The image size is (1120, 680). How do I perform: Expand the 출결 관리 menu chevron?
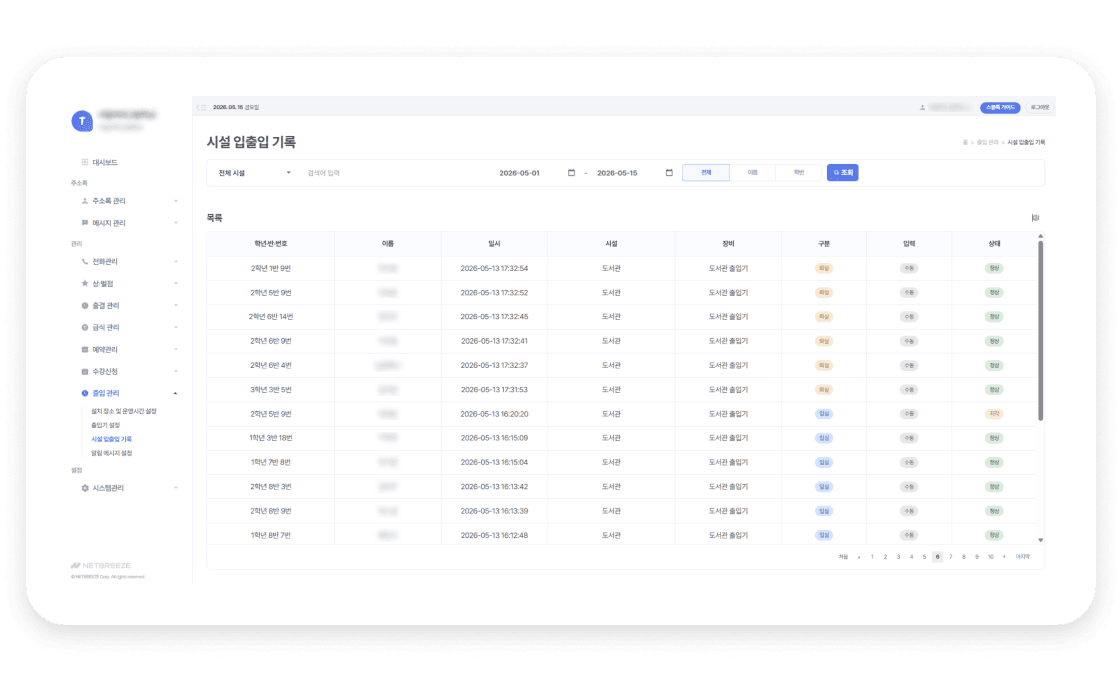(176, 306)
